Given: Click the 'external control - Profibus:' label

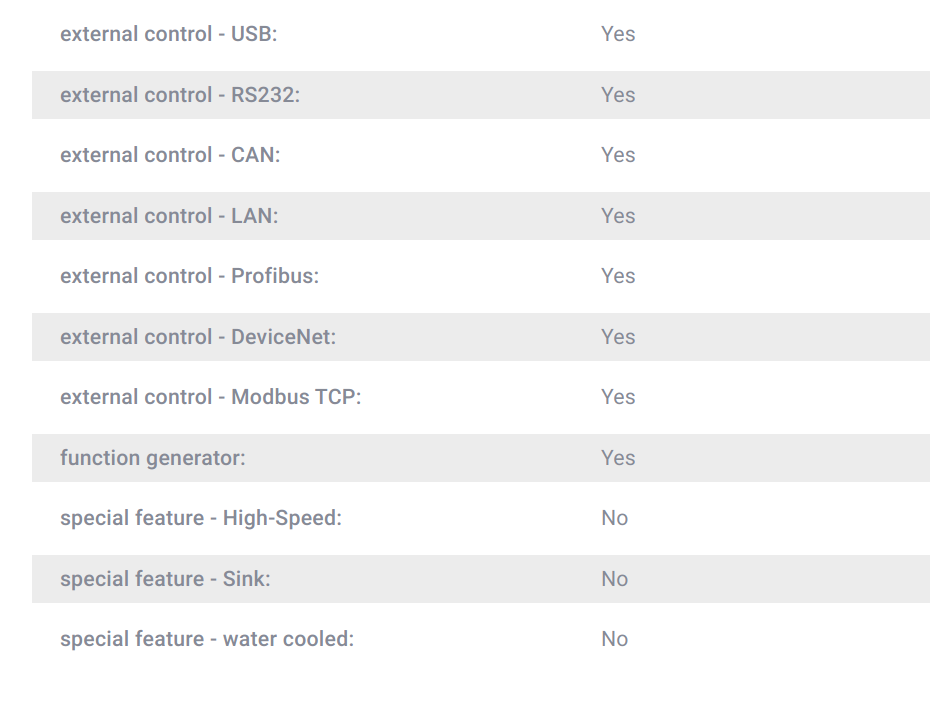Looking at the screenshot, I should click(189, 276).
